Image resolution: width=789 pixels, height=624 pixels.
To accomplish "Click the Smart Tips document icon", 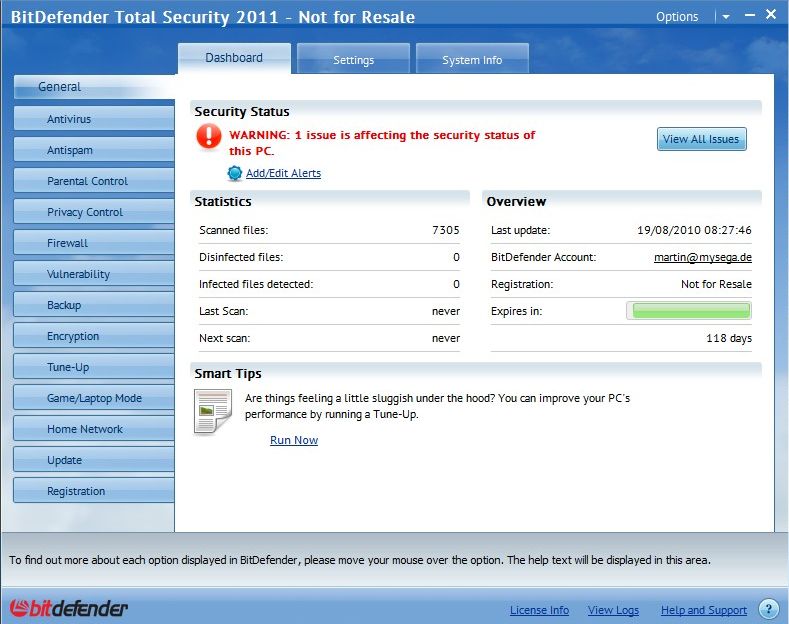I will click(213, 412).
